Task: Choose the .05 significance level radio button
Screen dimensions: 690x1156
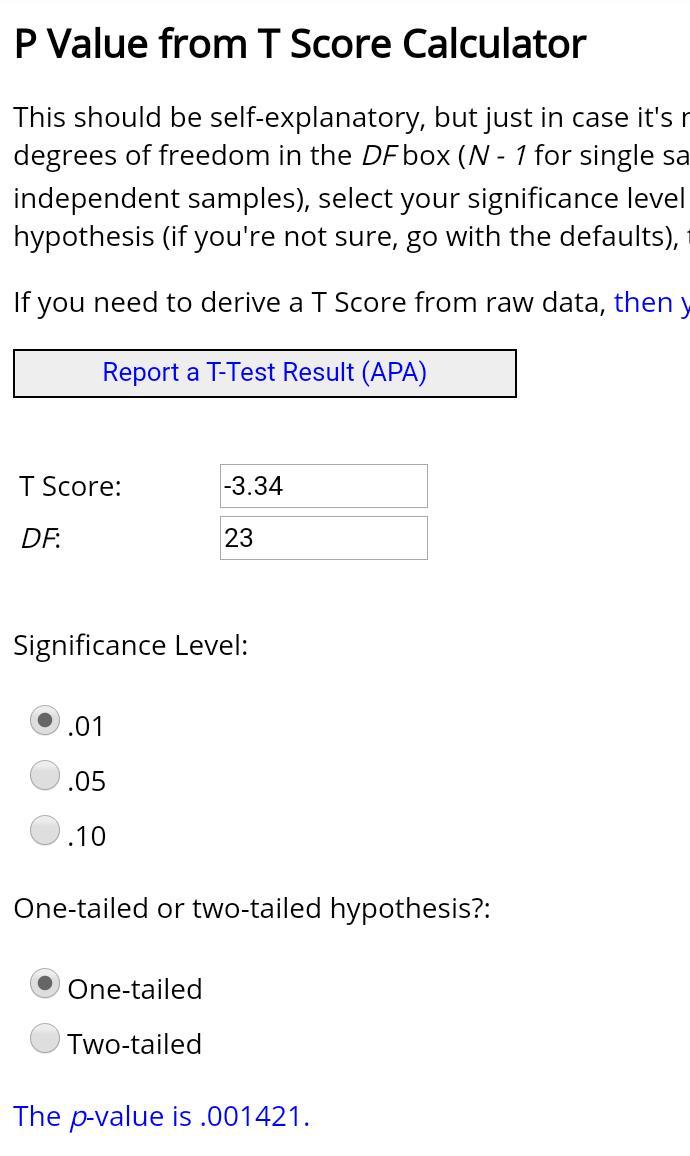Action: (x=45, y=776)
